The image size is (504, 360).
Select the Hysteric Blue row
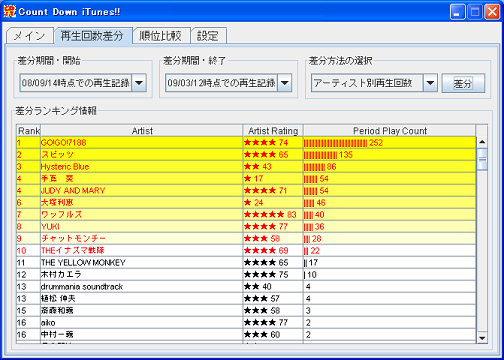pos(246,167)
